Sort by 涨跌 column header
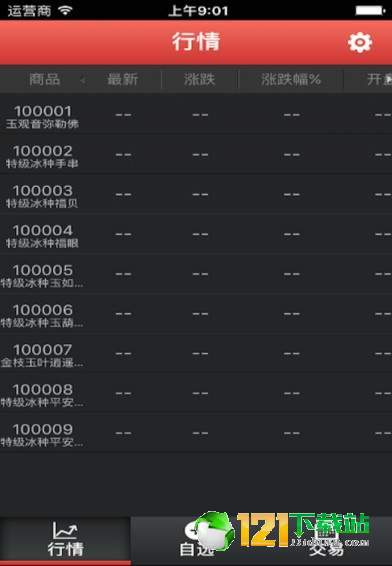The image size is (392, 566). pyautogui.click(x=199, y=79)
